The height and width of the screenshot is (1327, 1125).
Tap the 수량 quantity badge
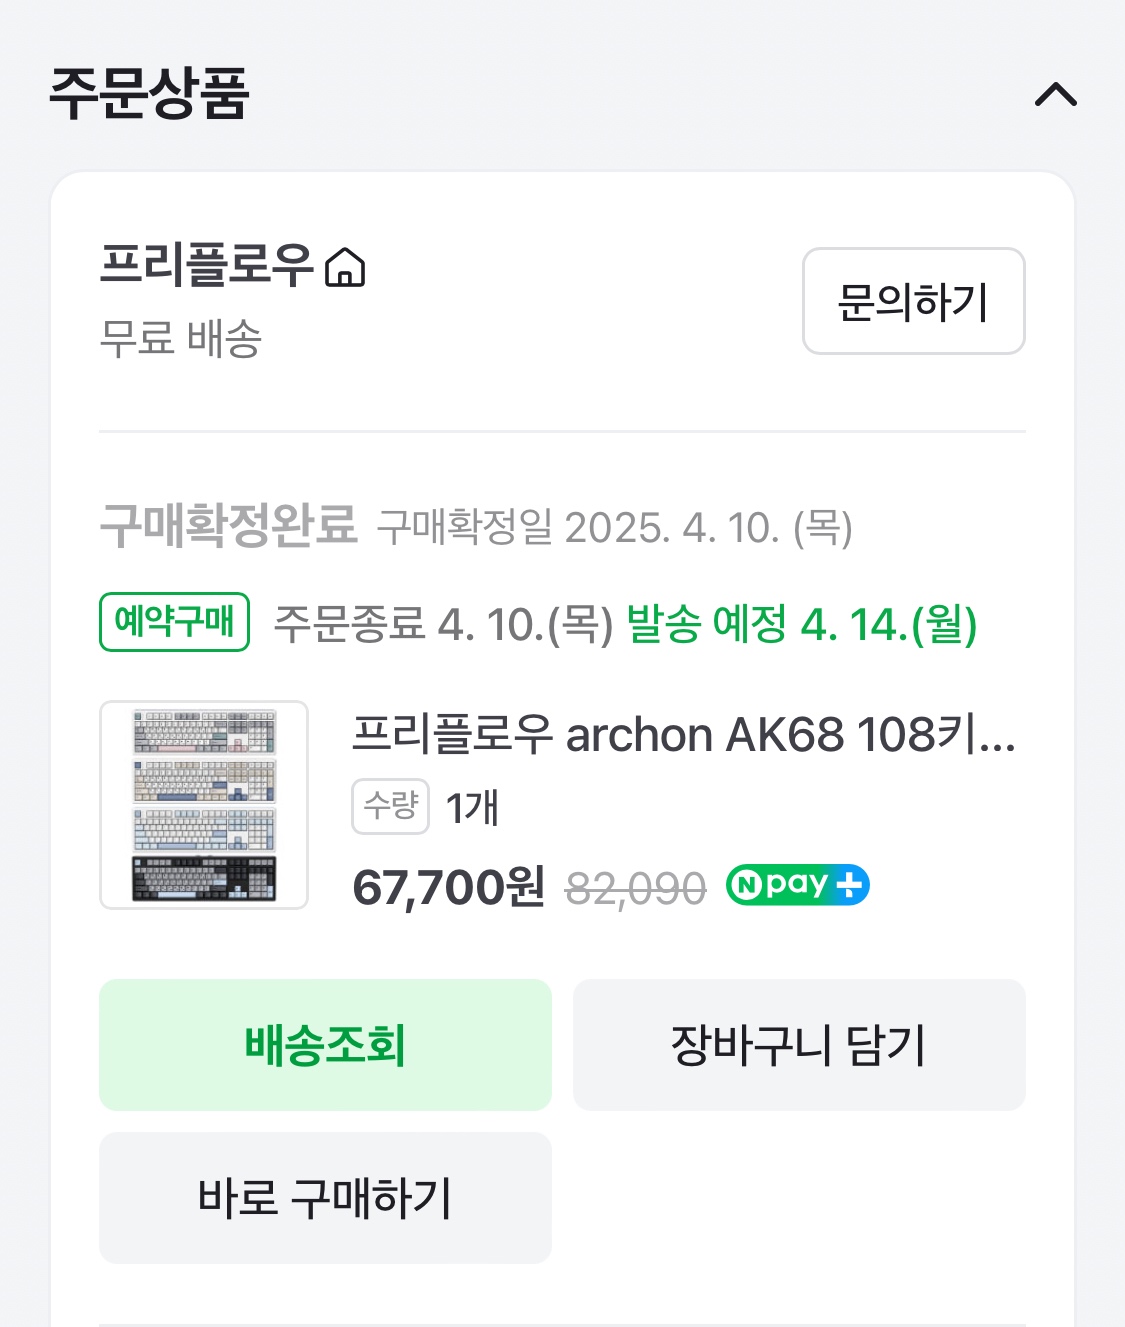pyautogui.click(x=390, y=806)
